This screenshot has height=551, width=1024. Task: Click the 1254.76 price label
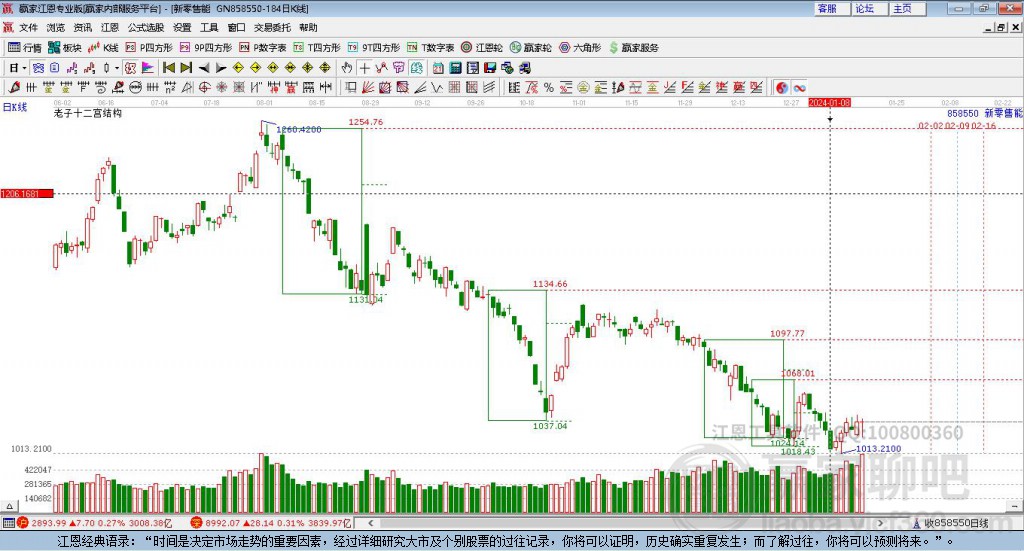366,122
